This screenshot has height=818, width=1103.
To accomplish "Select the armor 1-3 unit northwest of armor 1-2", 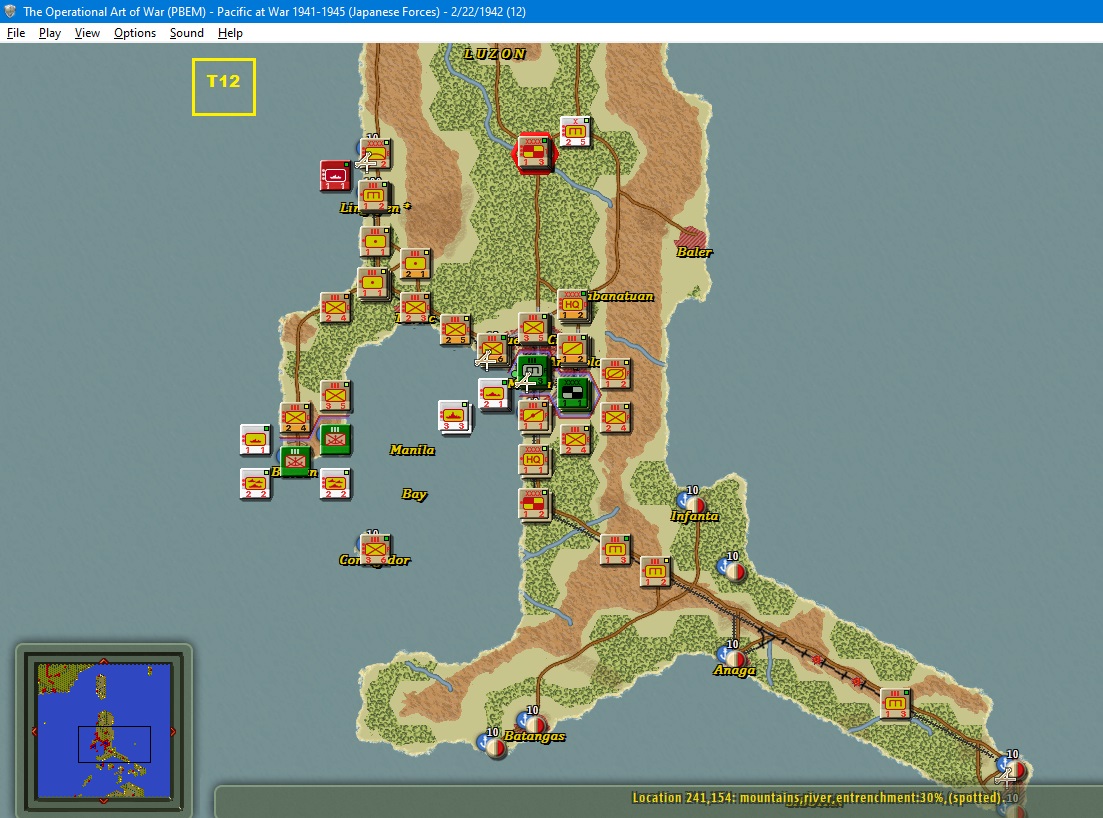I will pyautogui.click(x=615, y=549).
